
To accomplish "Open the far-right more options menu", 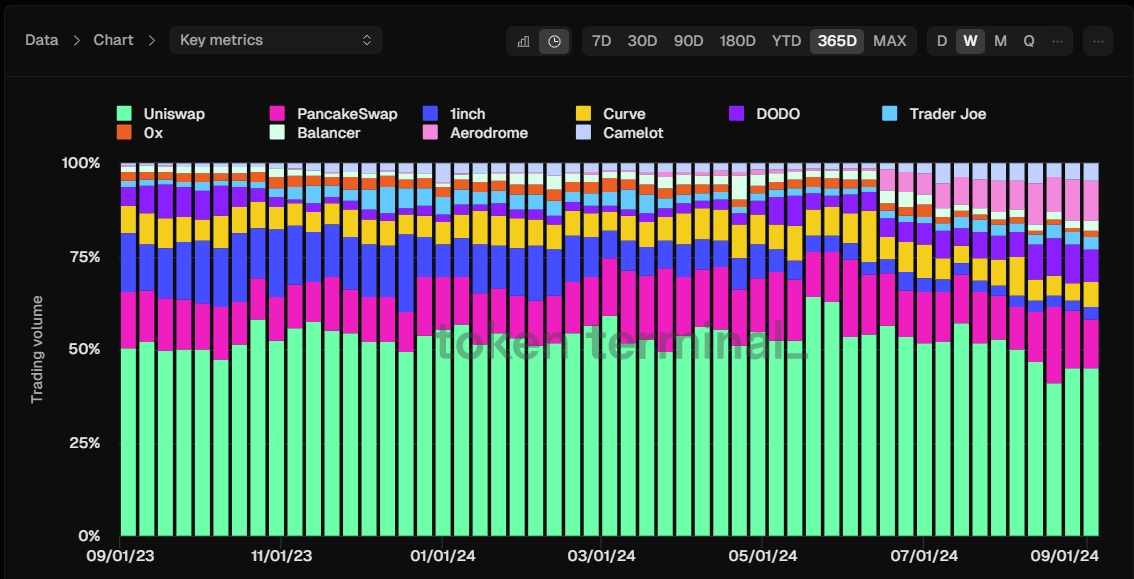I will pos(1098,41).
